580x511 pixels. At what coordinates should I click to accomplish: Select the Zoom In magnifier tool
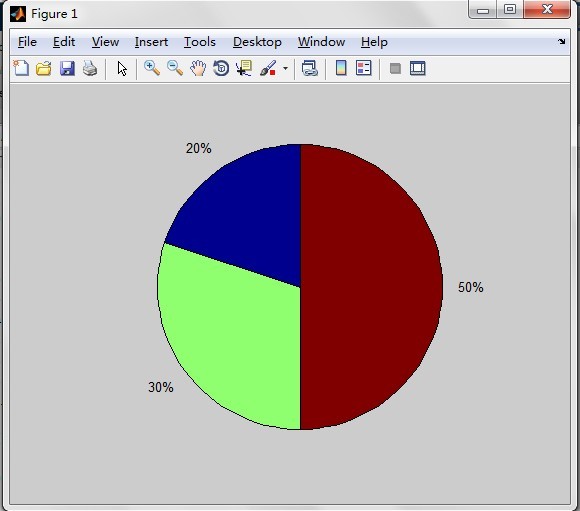click(152, 68)
